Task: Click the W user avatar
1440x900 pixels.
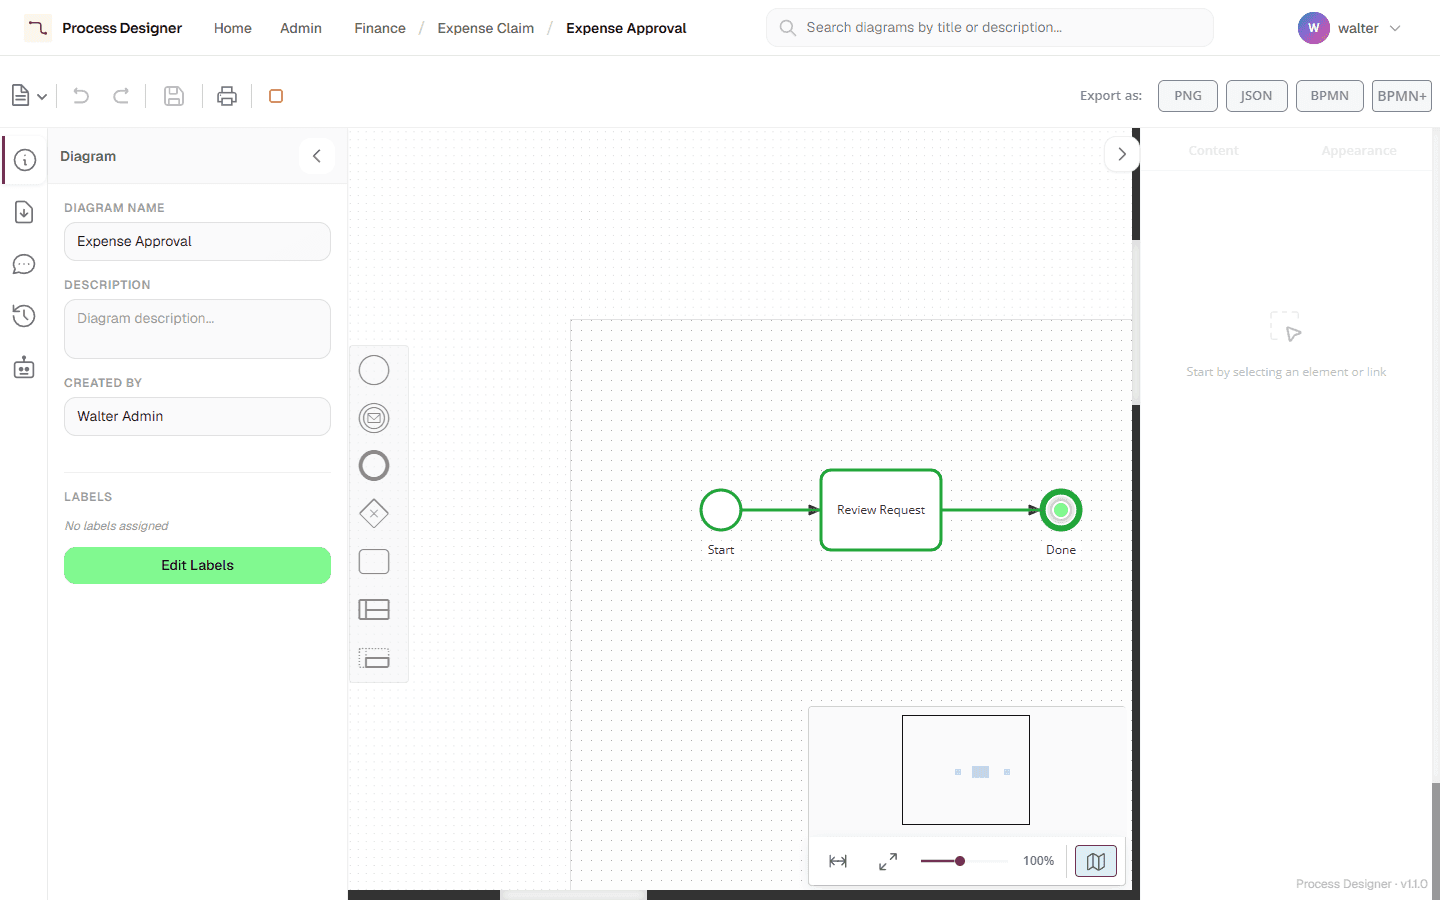Action: [x=1314, y=28]
